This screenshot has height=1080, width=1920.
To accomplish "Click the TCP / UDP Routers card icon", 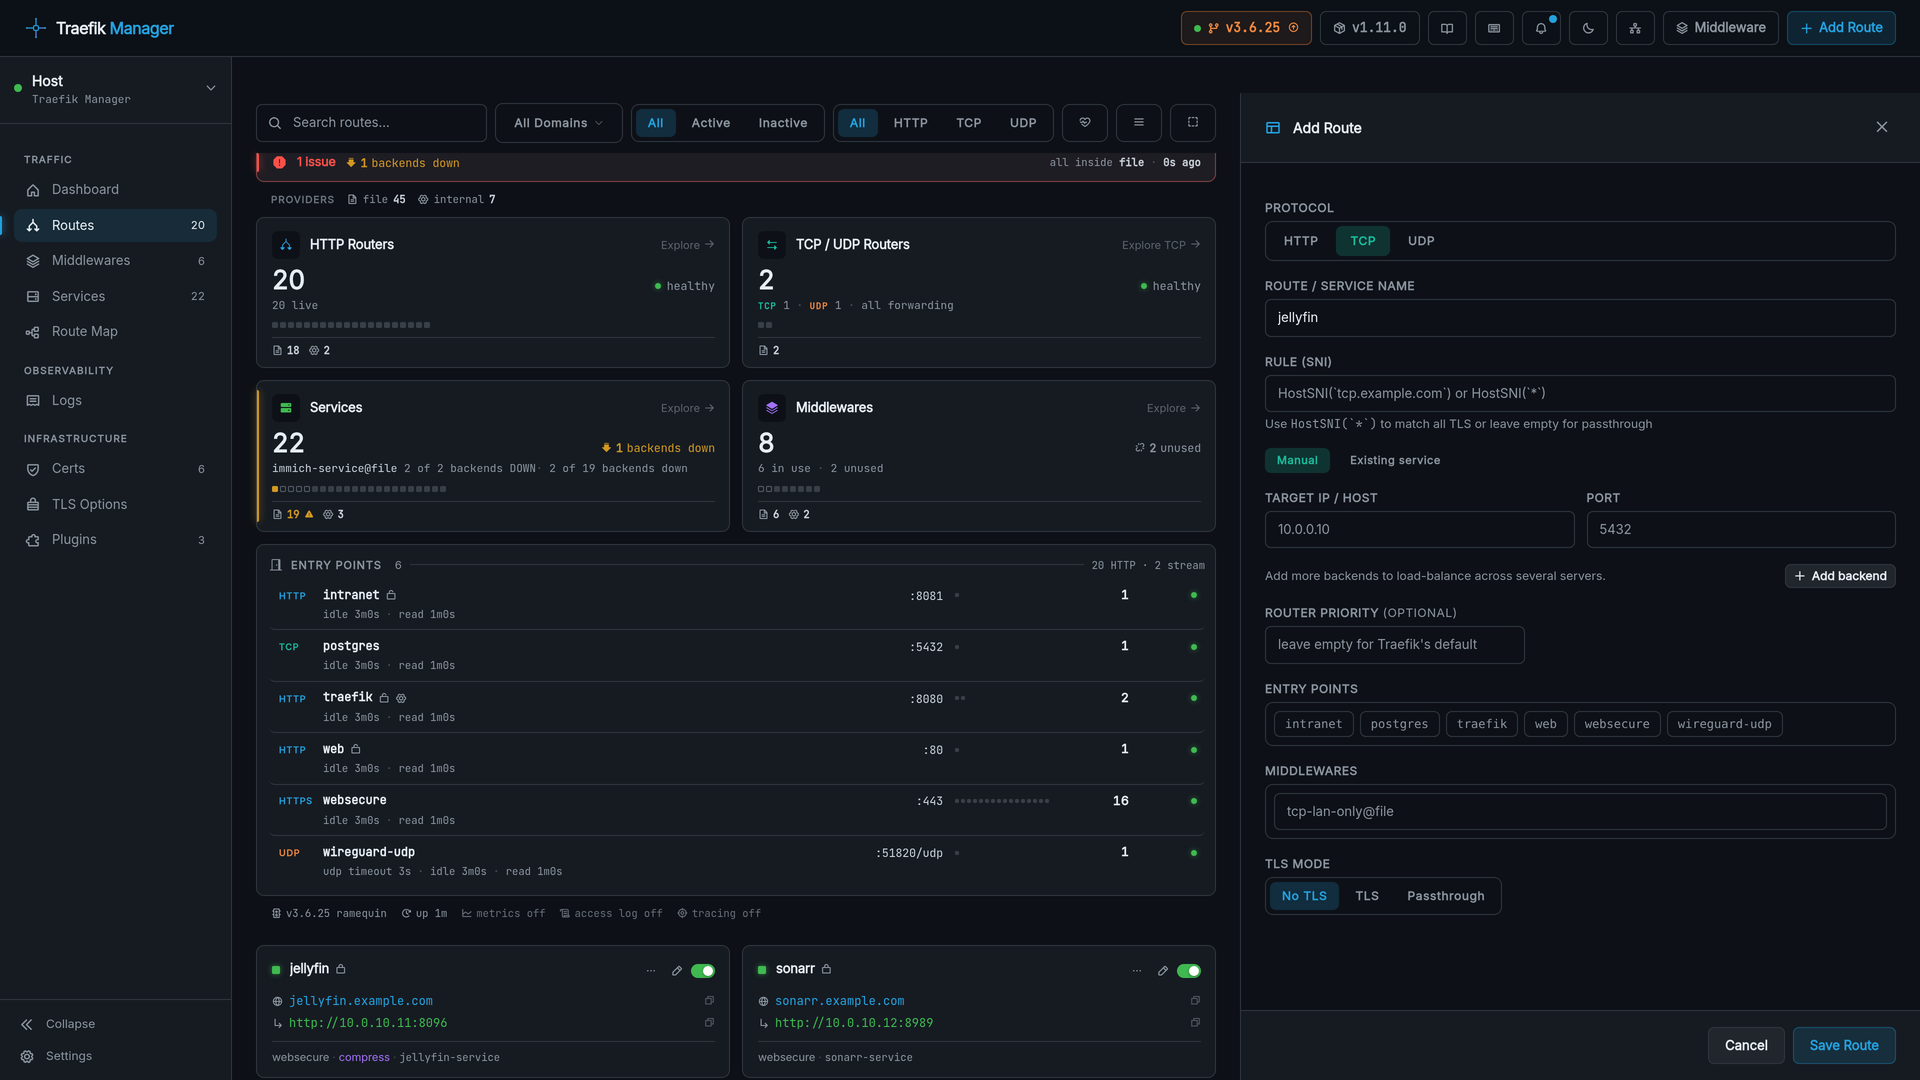I will point(772,245).
